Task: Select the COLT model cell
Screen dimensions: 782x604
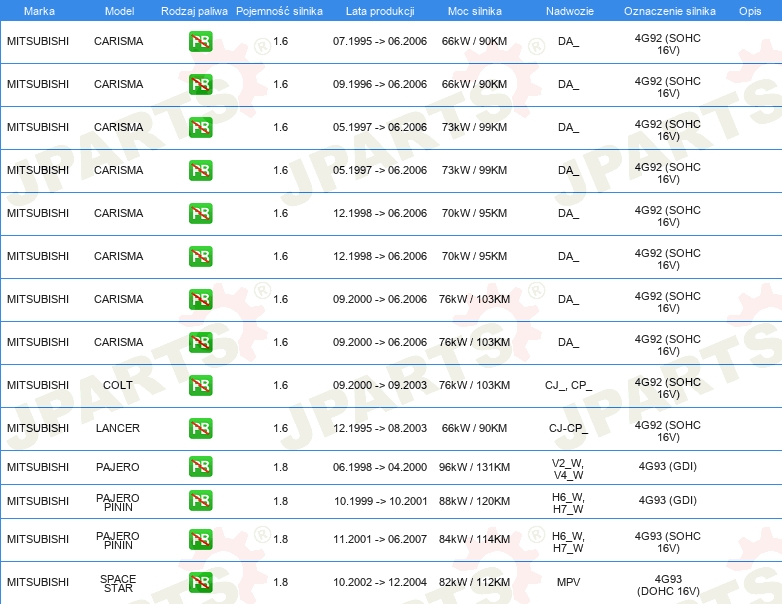Action: pyautogui.click(x=118, y=385)
